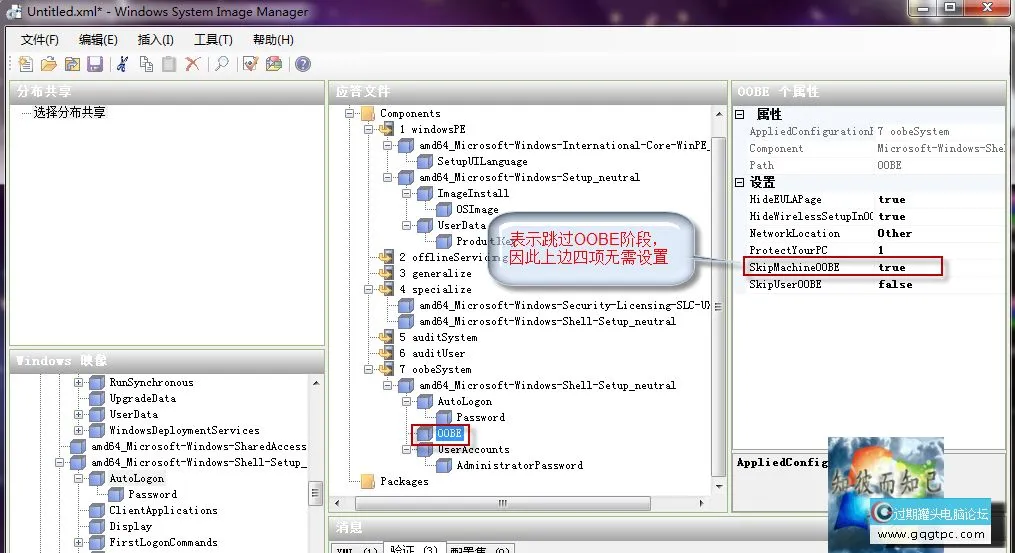Viewport: 1015px width, 553px height.
Task: Click the Select Windows Image toolbar icon
Action: click(72, 64)
